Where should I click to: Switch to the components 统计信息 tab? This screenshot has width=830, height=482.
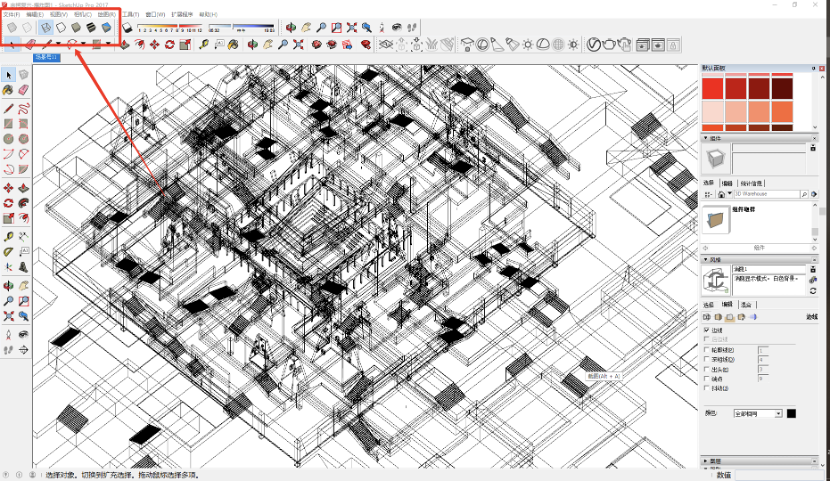pyautogui.click(x=751, y=183)
